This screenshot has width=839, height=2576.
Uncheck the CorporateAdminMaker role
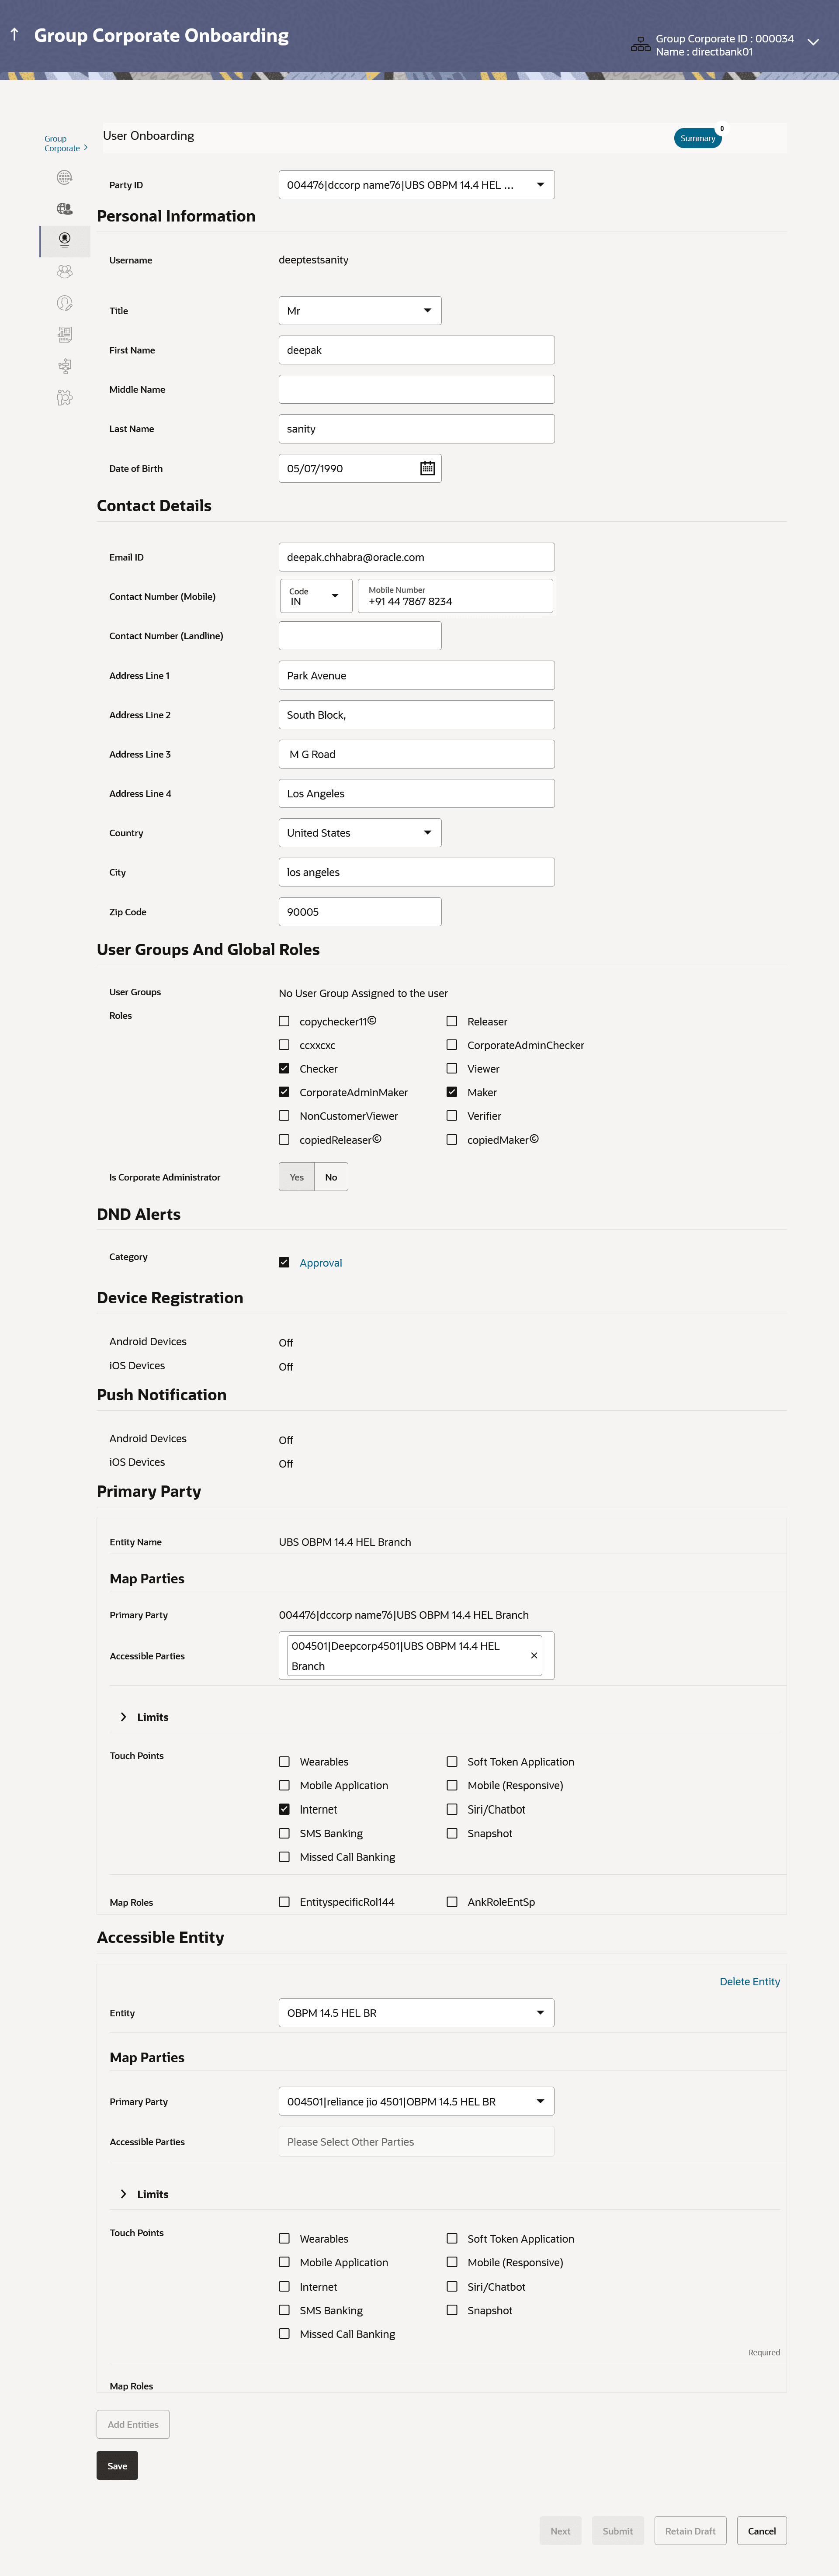click(x=284, y=1092)
